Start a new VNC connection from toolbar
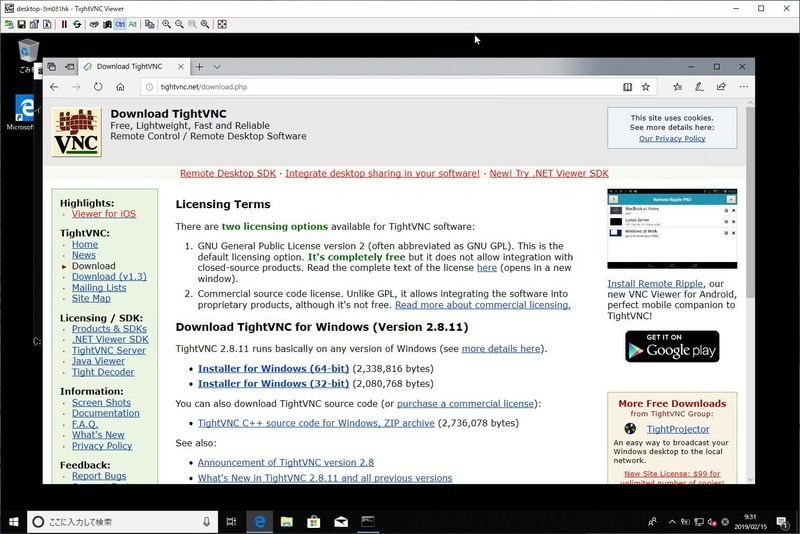 pos(9,24)
